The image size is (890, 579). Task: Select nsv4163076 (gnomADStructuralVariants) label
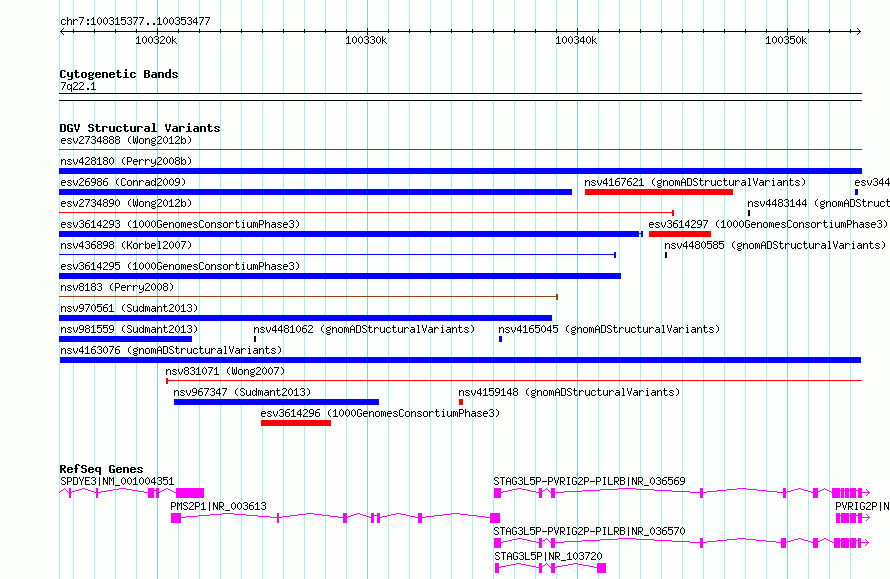click(171, 350)
